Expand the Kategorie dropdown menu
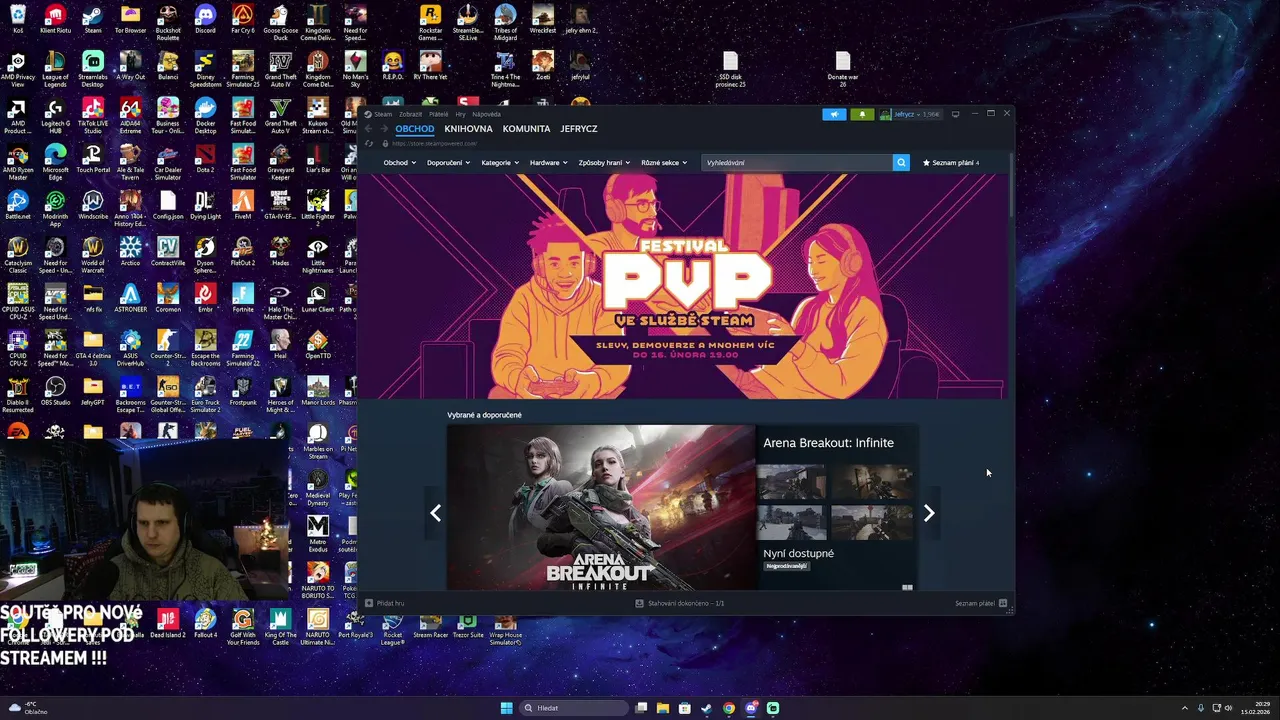Screen dimensions: 1280x720 click(x=500, y=162)
